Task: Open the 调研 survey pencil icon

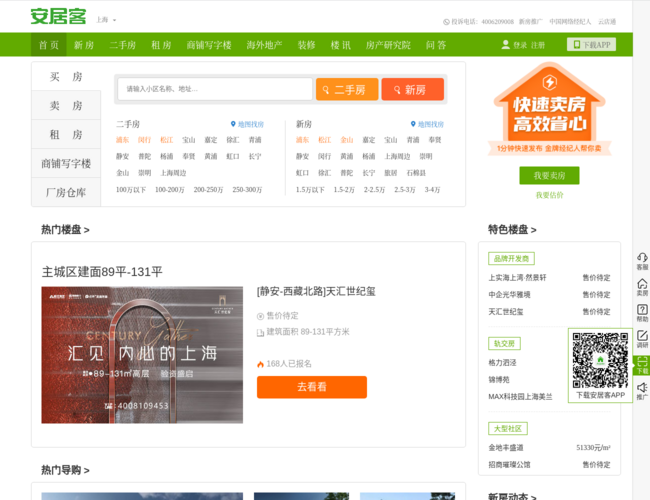Action: click(x=641, y=336)
